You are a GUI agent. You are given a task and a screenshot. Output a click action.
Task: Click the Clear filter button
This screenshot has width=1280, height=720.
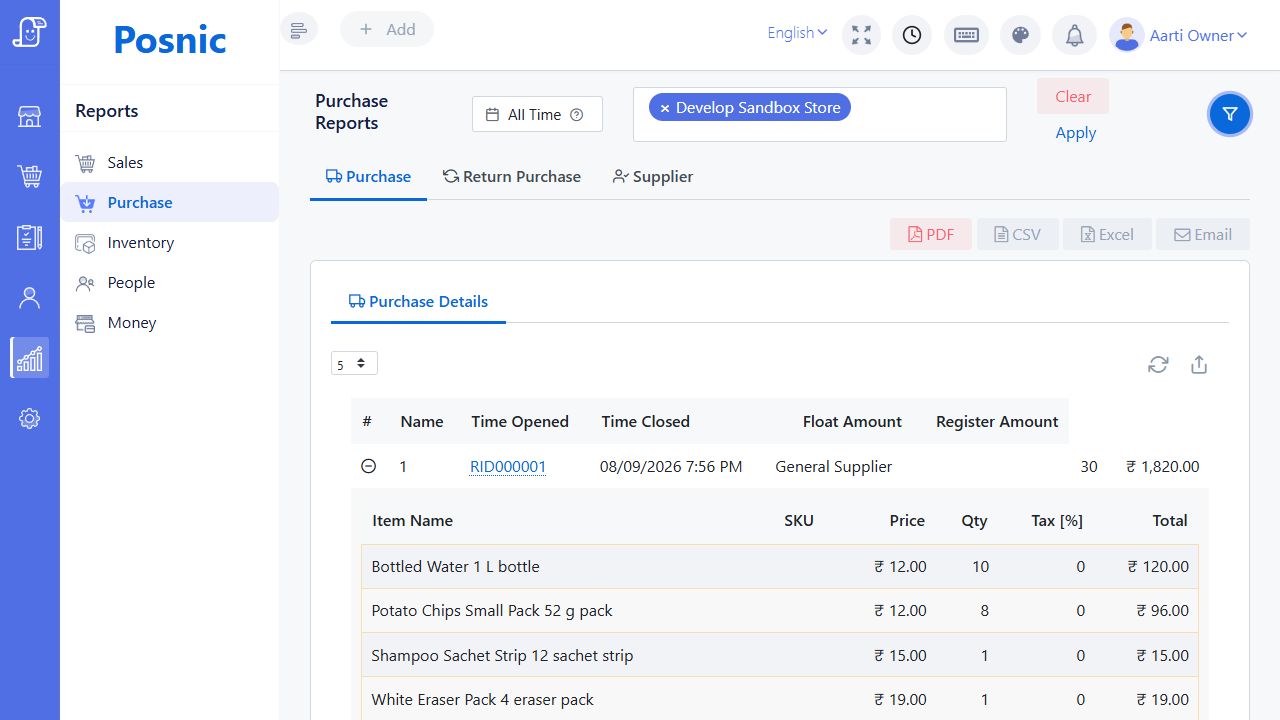click(x=1073, y=96)
